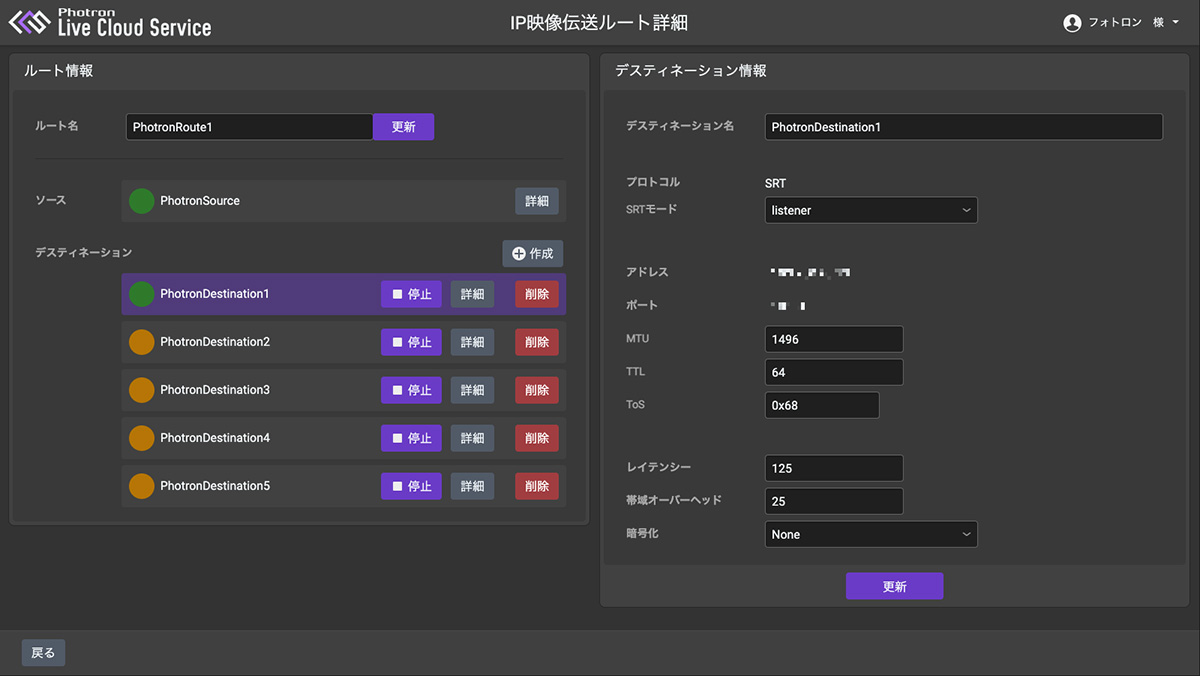
Task: Click green status circle of PhotronDestination1
Action: coord(142,294)
